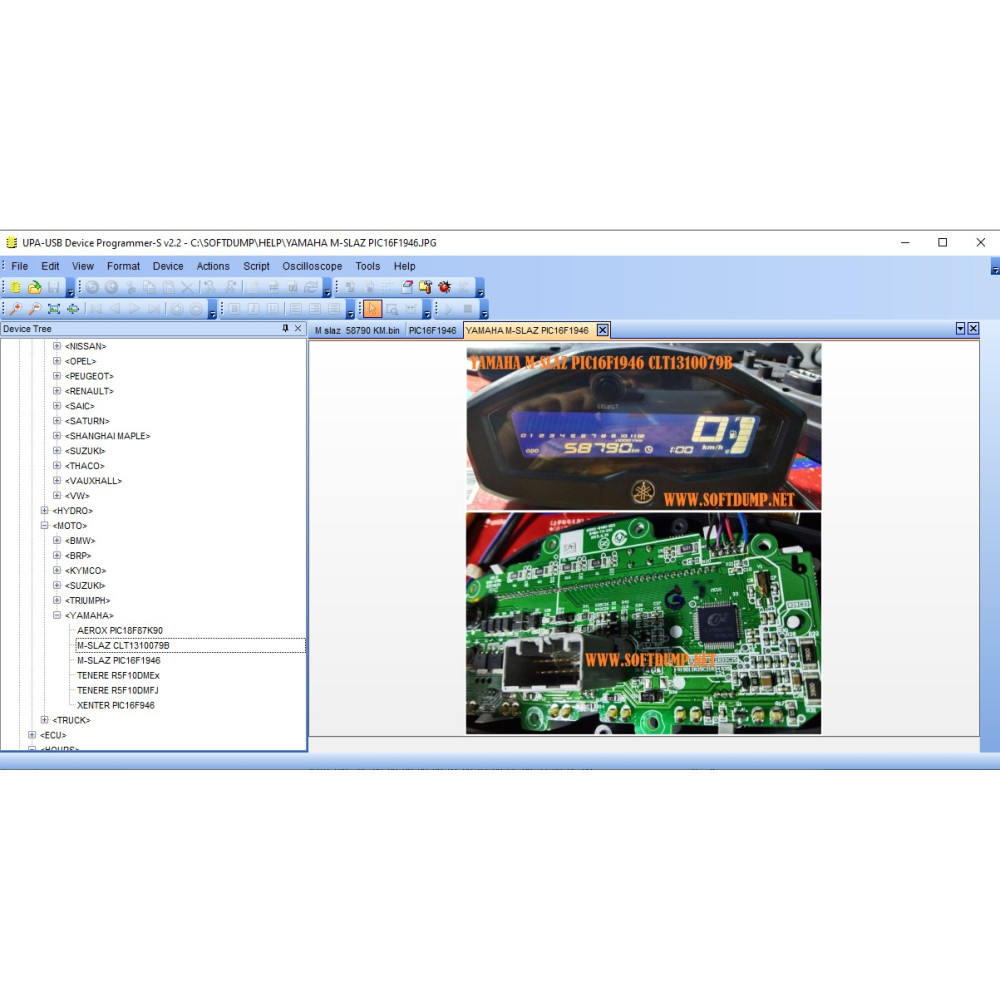Click the Run script play icon
This screenshot has height=1000, width=1000.
(x=448, y=309)
